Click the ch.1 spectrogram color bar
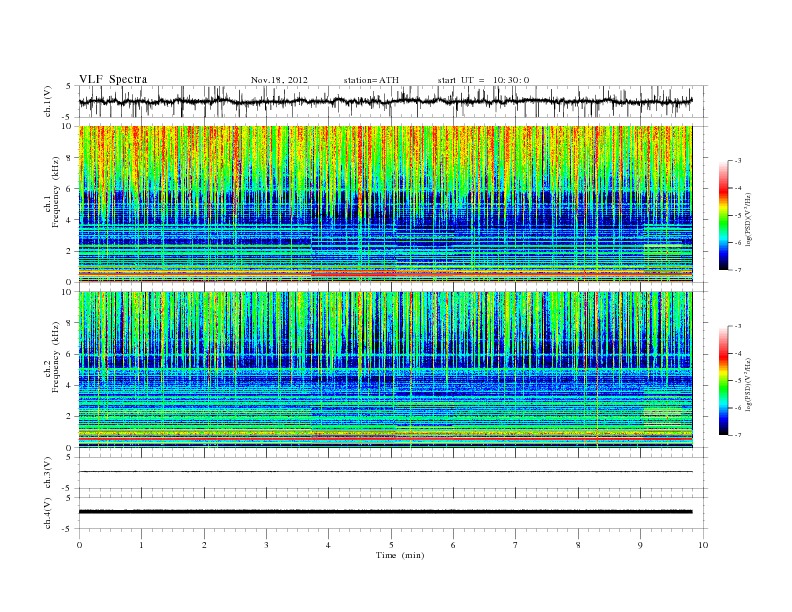 point(723,216)
